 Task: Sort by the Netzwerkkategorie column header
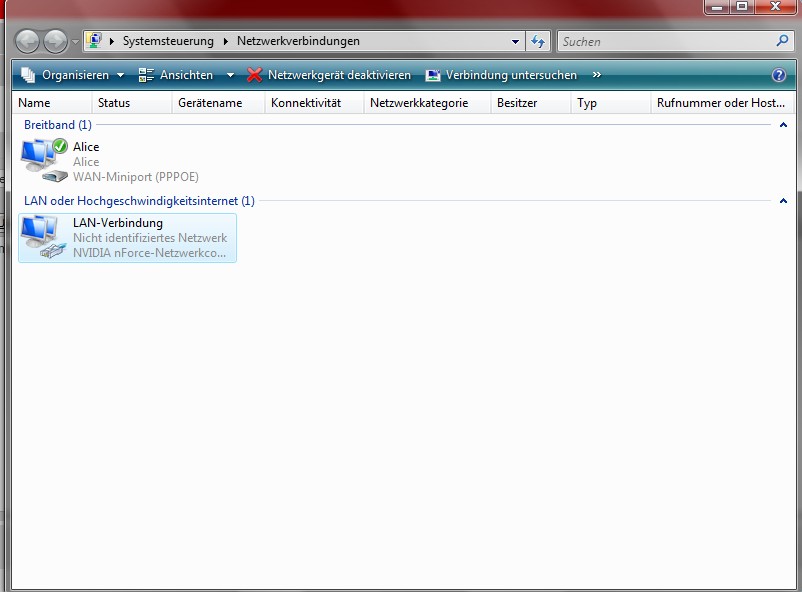point(418,103)
